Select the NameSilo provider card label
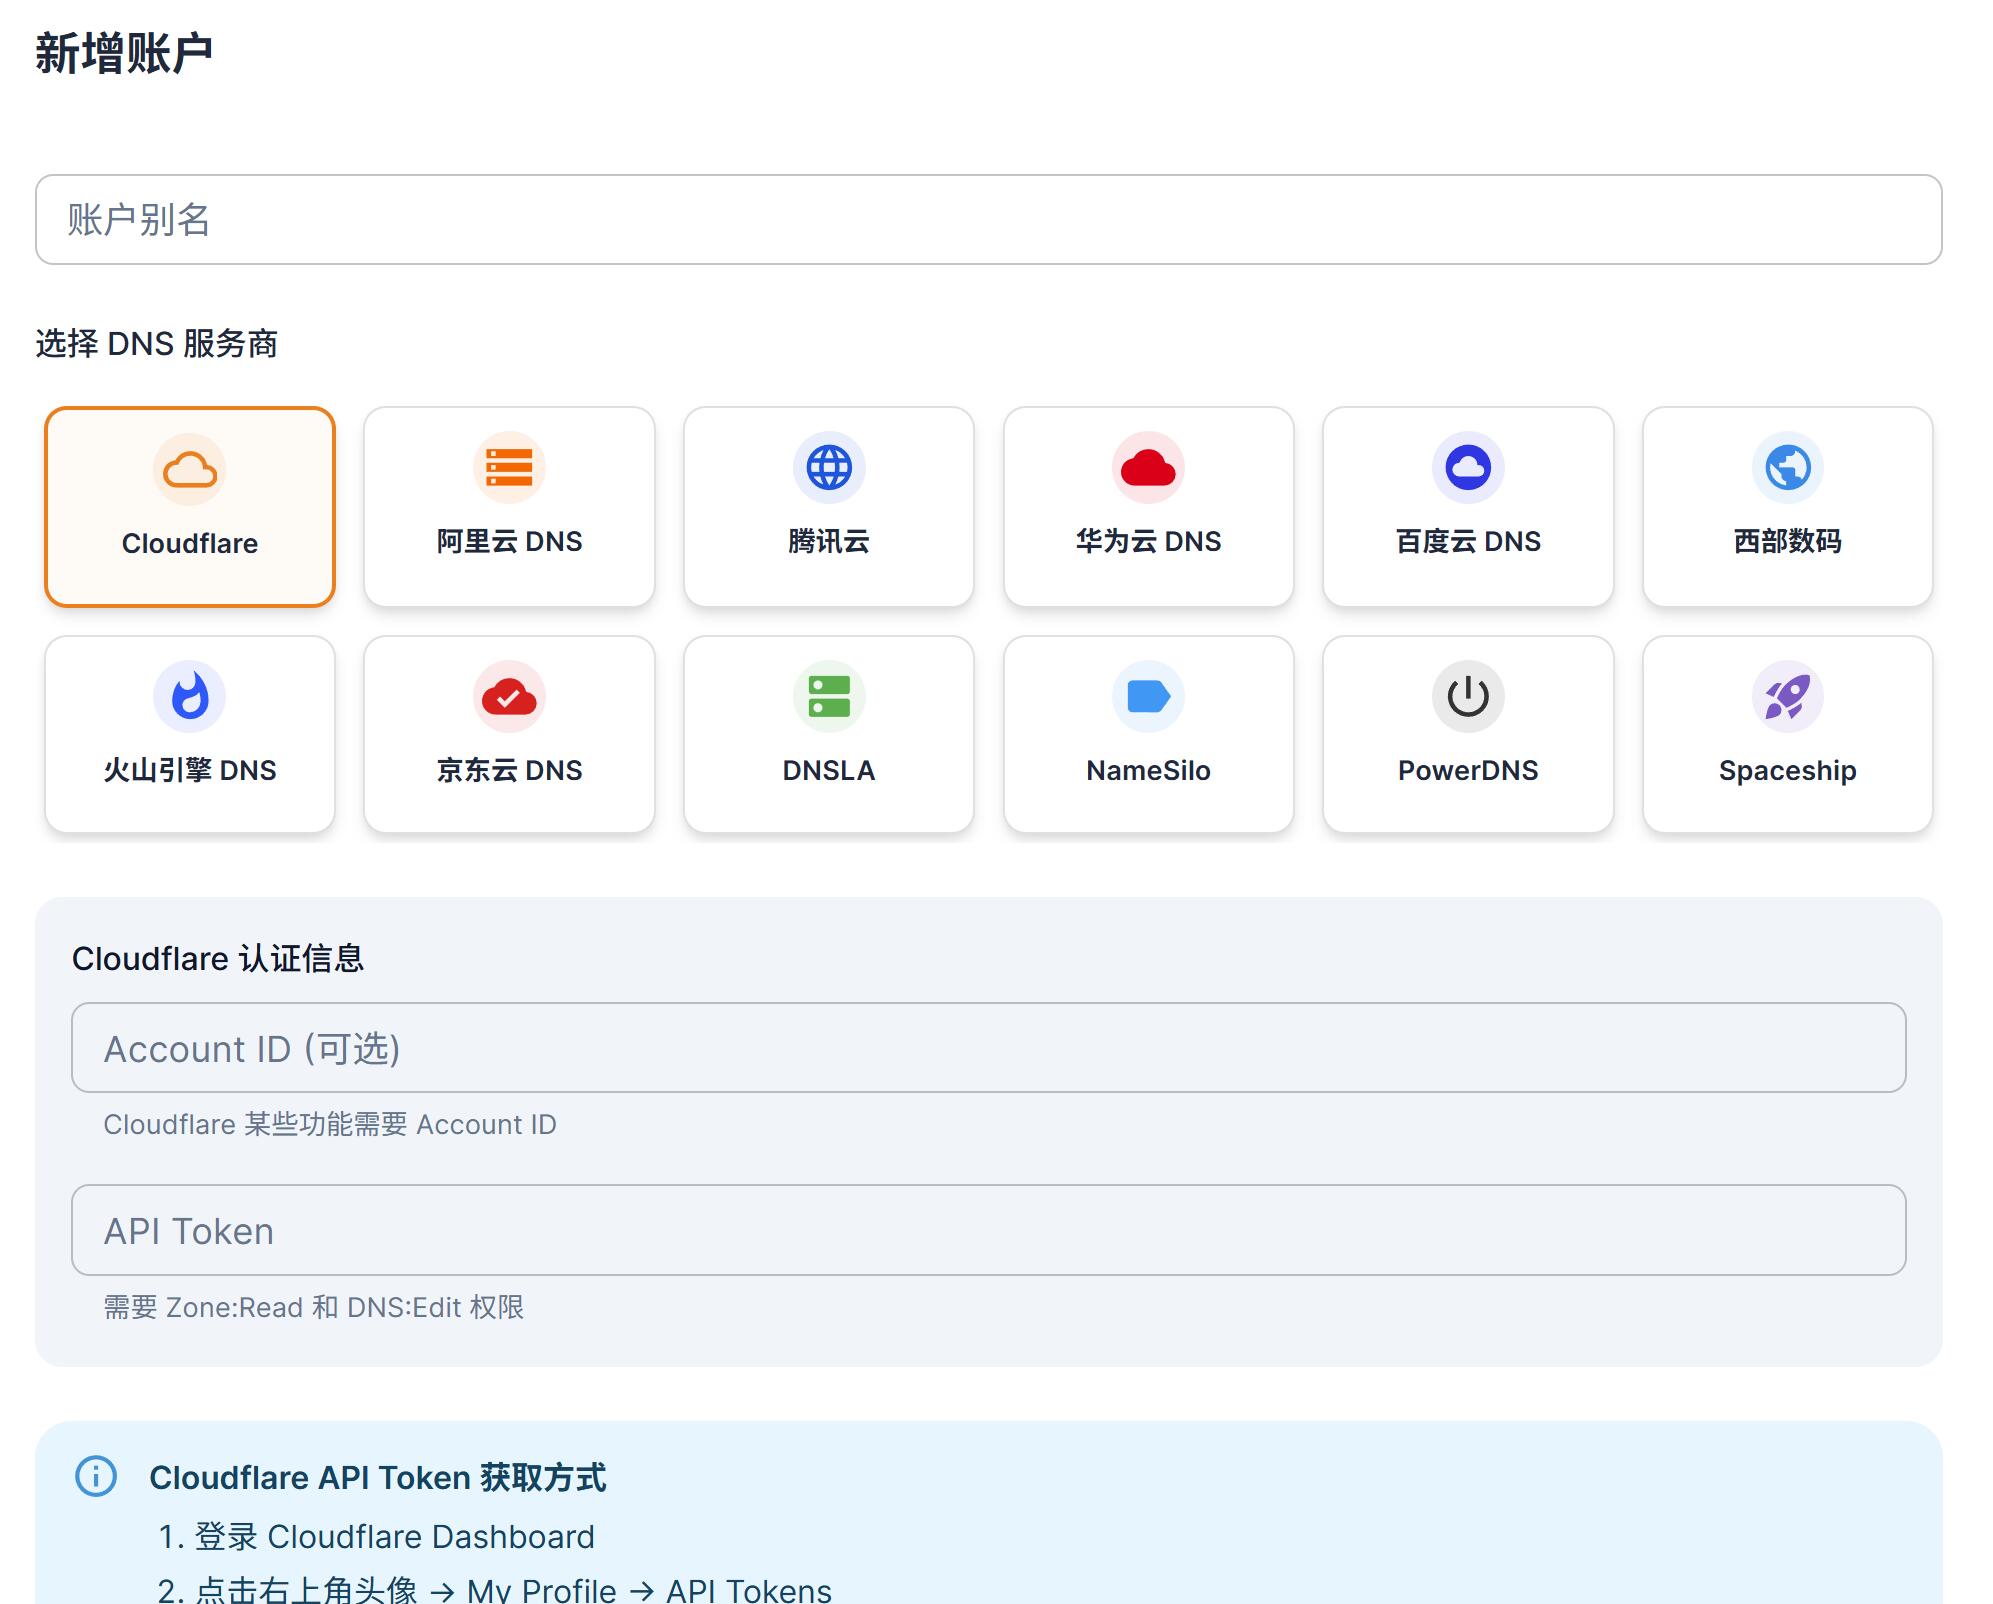Viewport: 1993px width, 1604px height. (x=1148, y=770)
